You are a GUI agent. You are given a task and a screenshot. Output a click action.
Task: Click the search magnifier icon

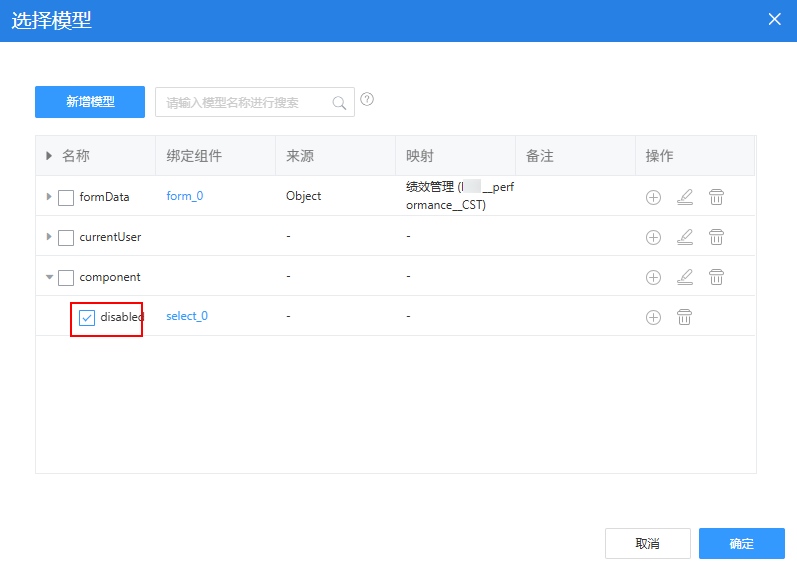tap(339, 103)
